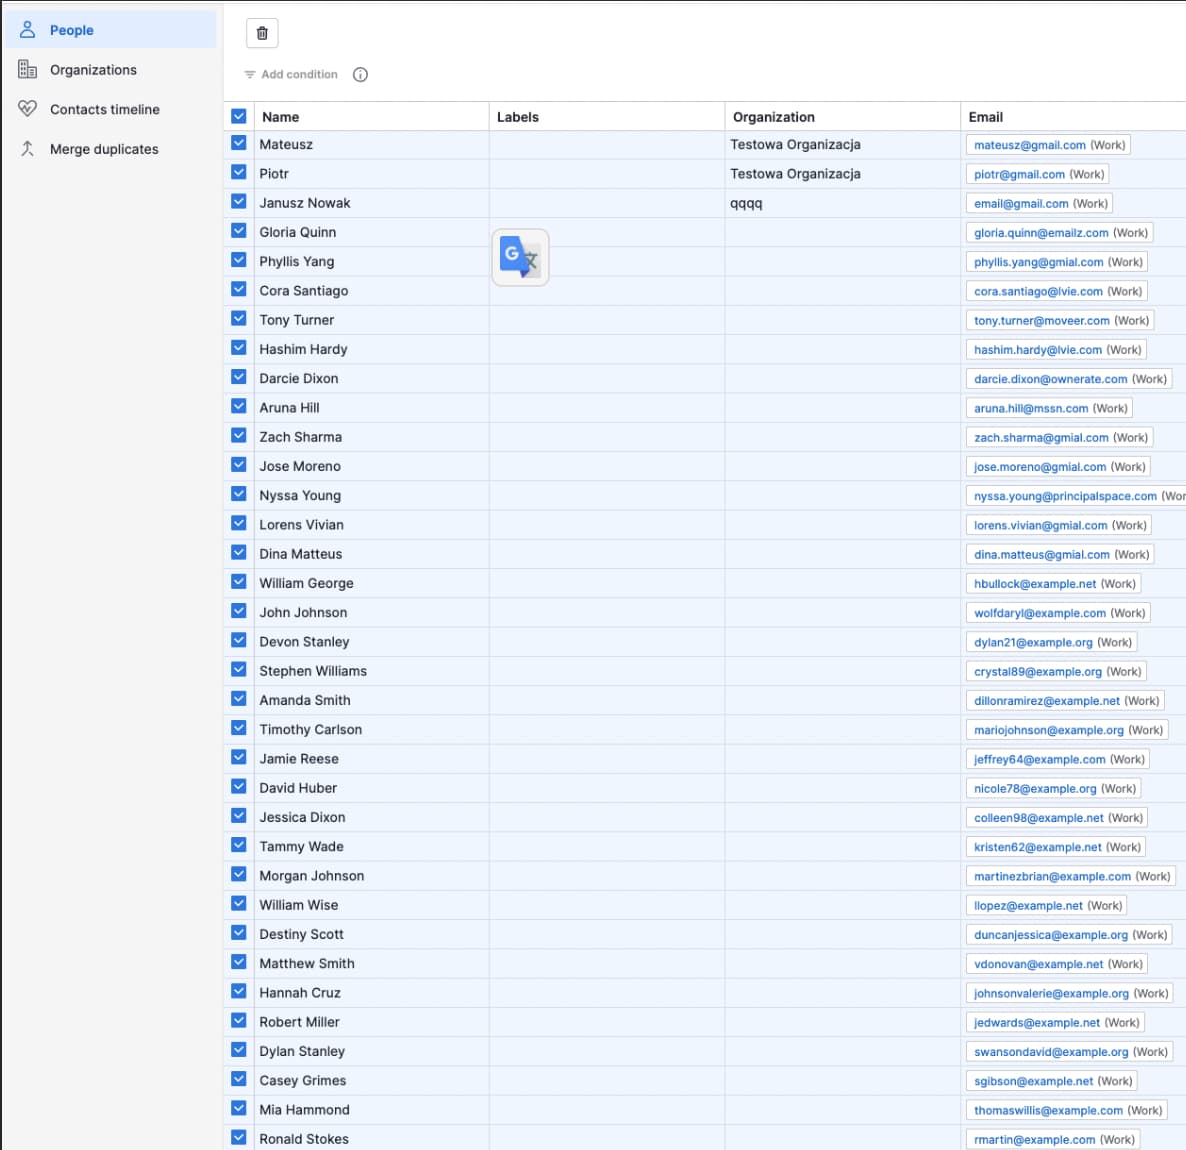Click the Email column header
Viewport: 1186px width, 1150px height.
(x=985, y=117)
